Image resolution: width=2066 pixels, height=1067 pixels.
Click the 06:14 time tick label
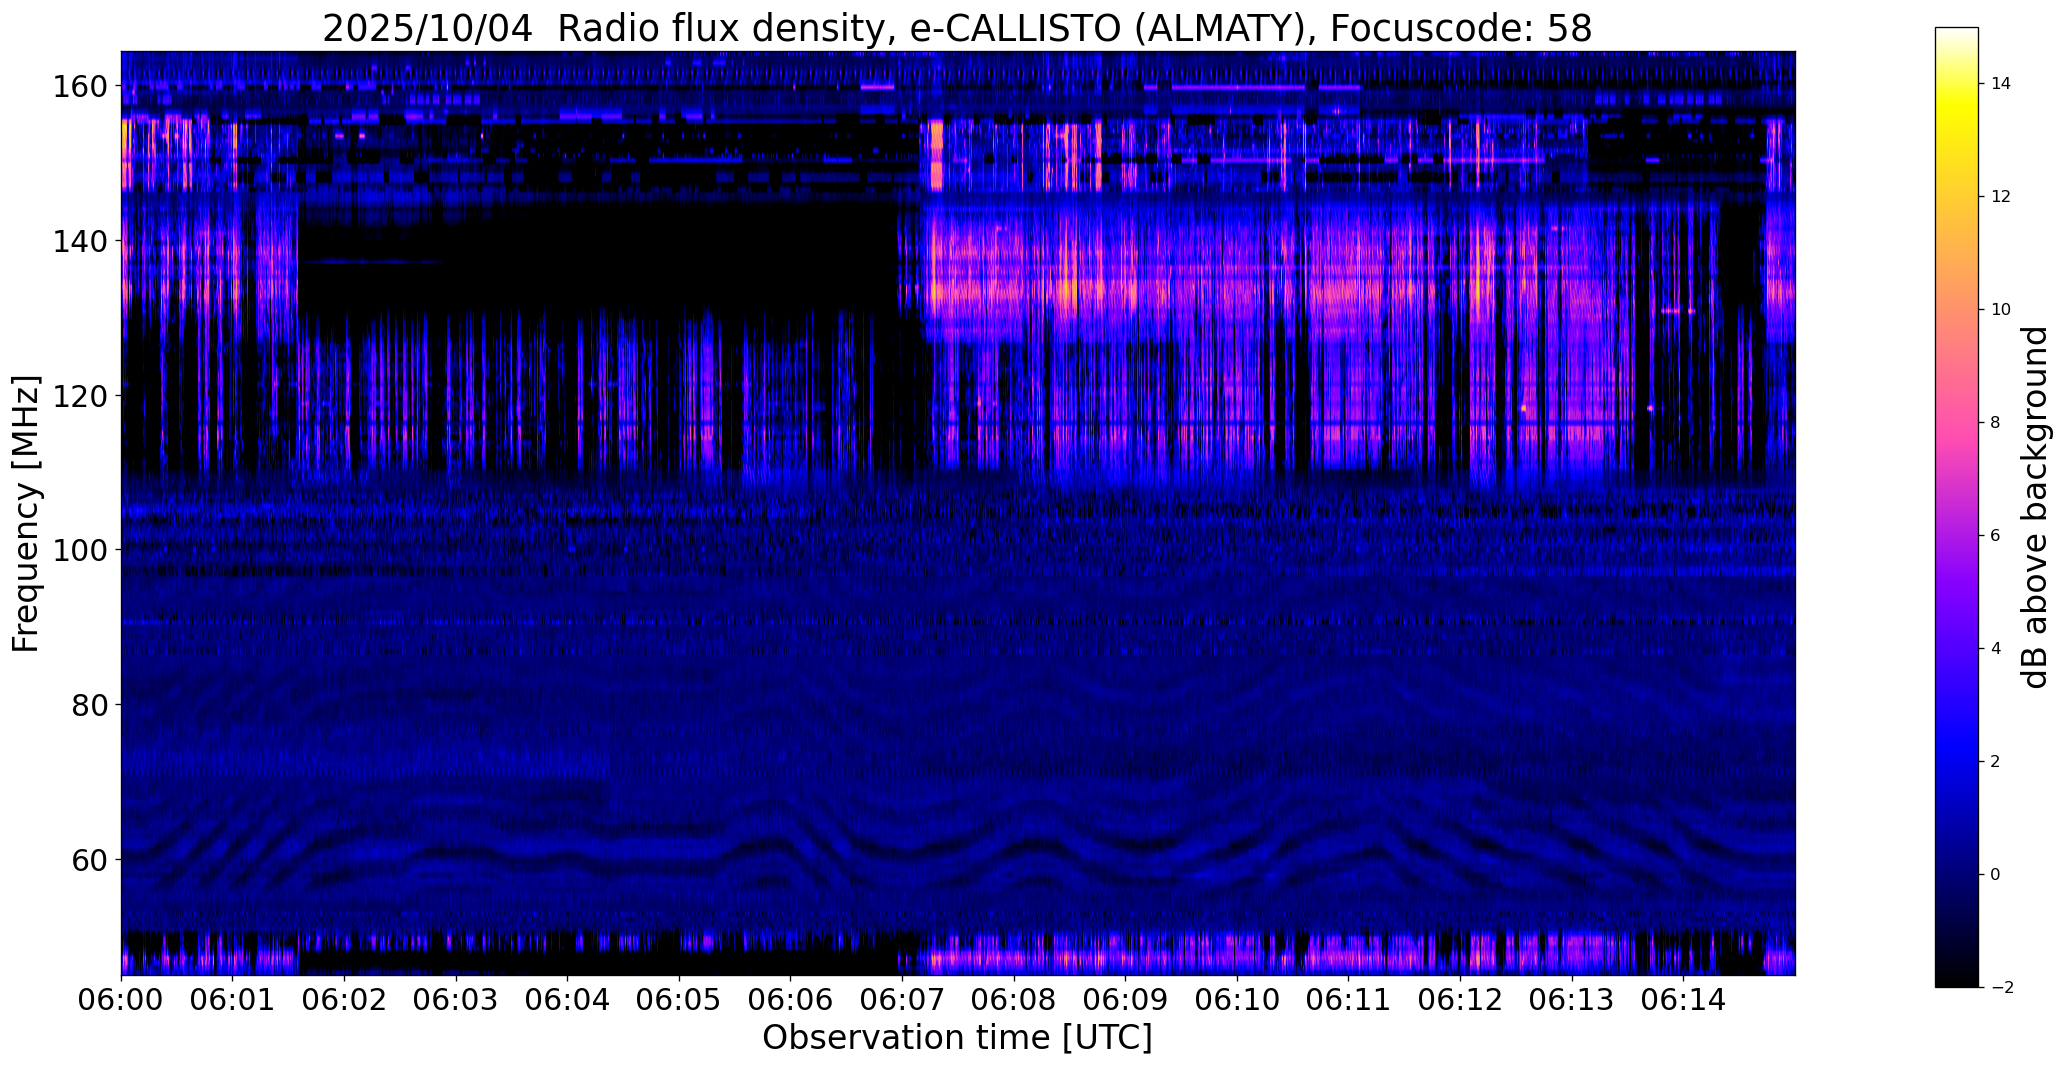pyautogui.click(x=1683, y=999)
